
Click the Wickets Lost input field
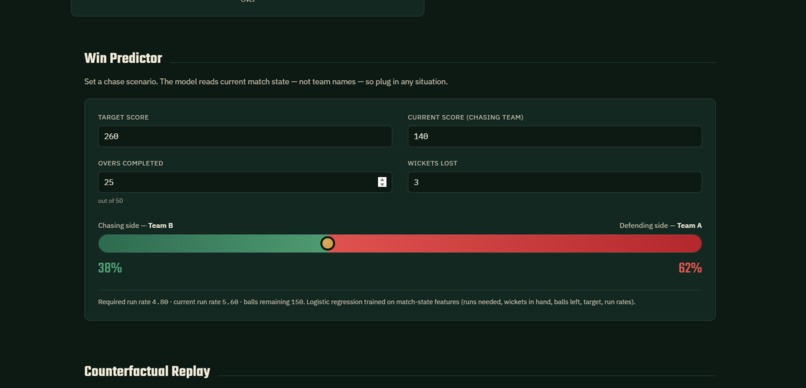(555, 182)
